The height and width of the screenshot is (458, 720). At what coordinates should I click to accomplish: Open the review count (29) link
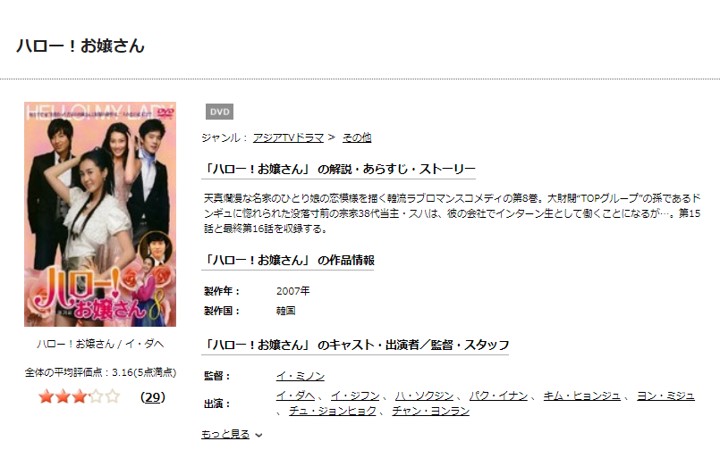[x=153, y=397]
